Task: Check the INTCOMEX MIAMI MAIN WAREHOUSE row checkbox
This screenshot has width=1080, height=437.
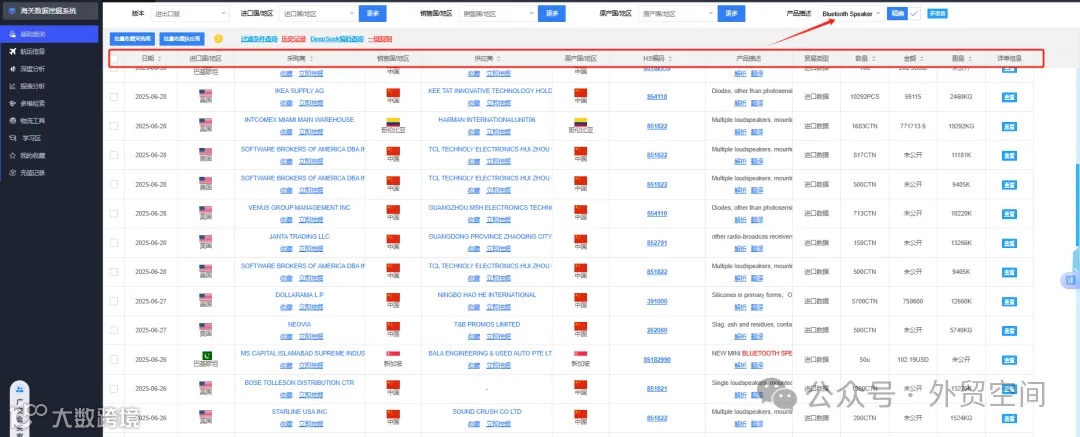Action: tap(114, 126)
